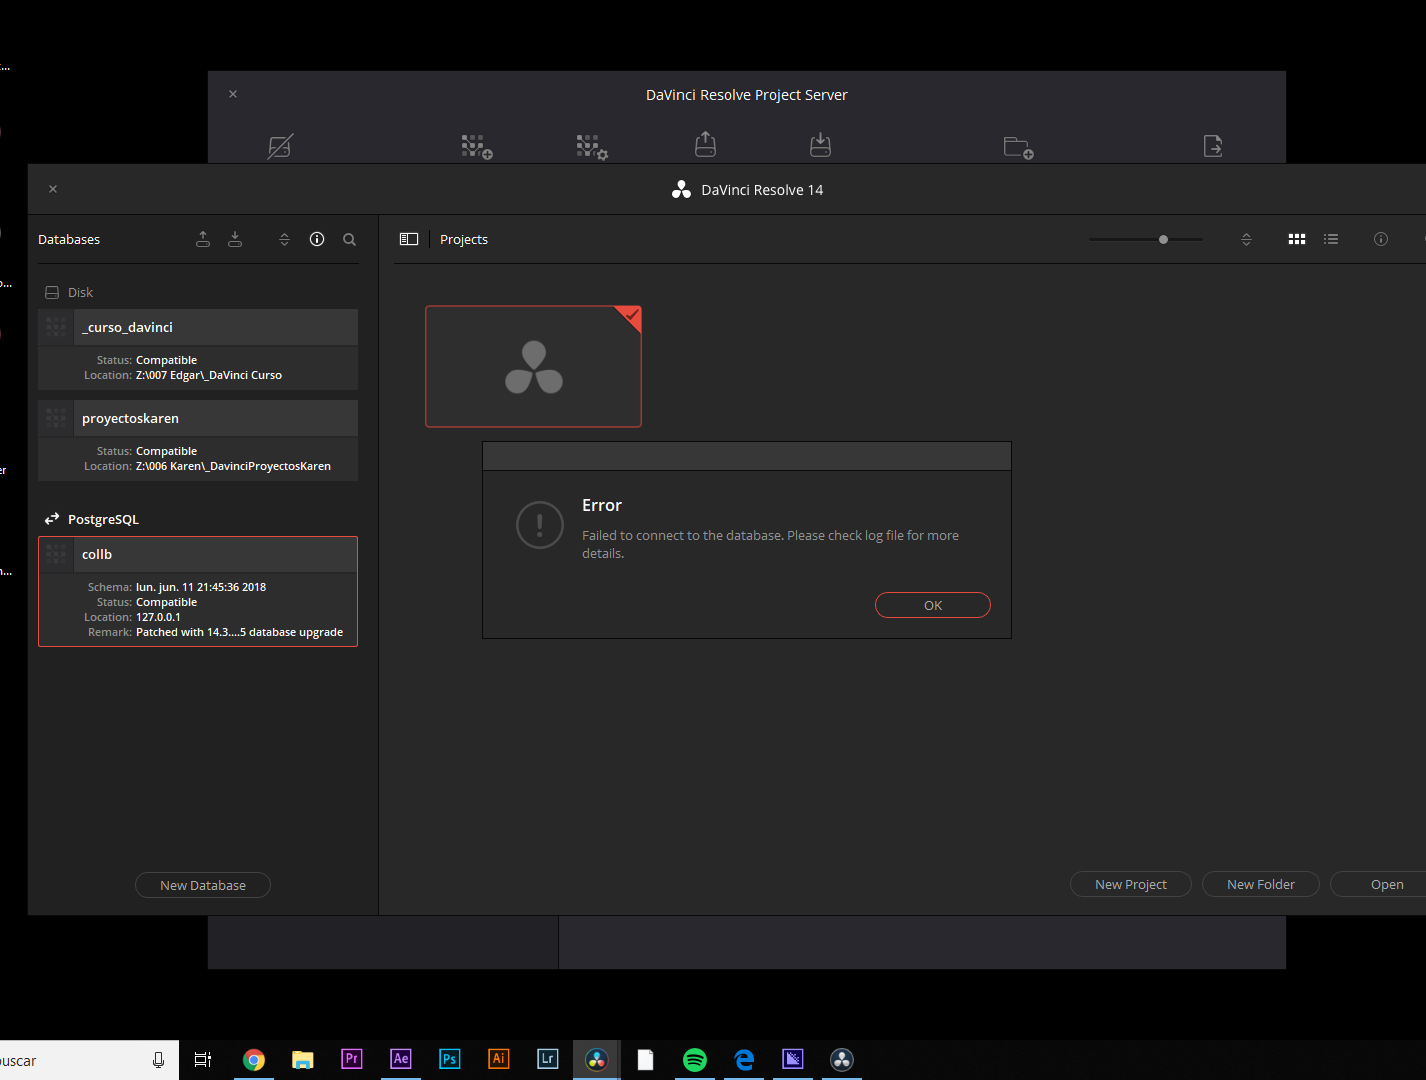
Task: Open Adobe Lightroom from the taskbar
Action: coord(548,1060)
